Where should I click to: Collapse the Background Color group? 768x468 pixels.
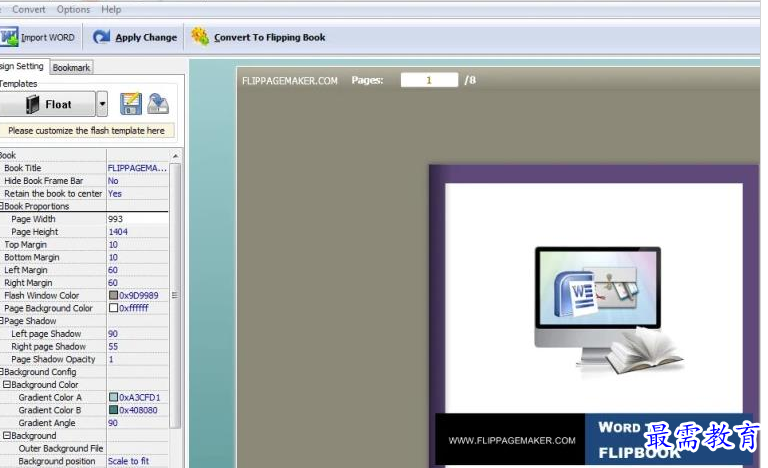7,385
